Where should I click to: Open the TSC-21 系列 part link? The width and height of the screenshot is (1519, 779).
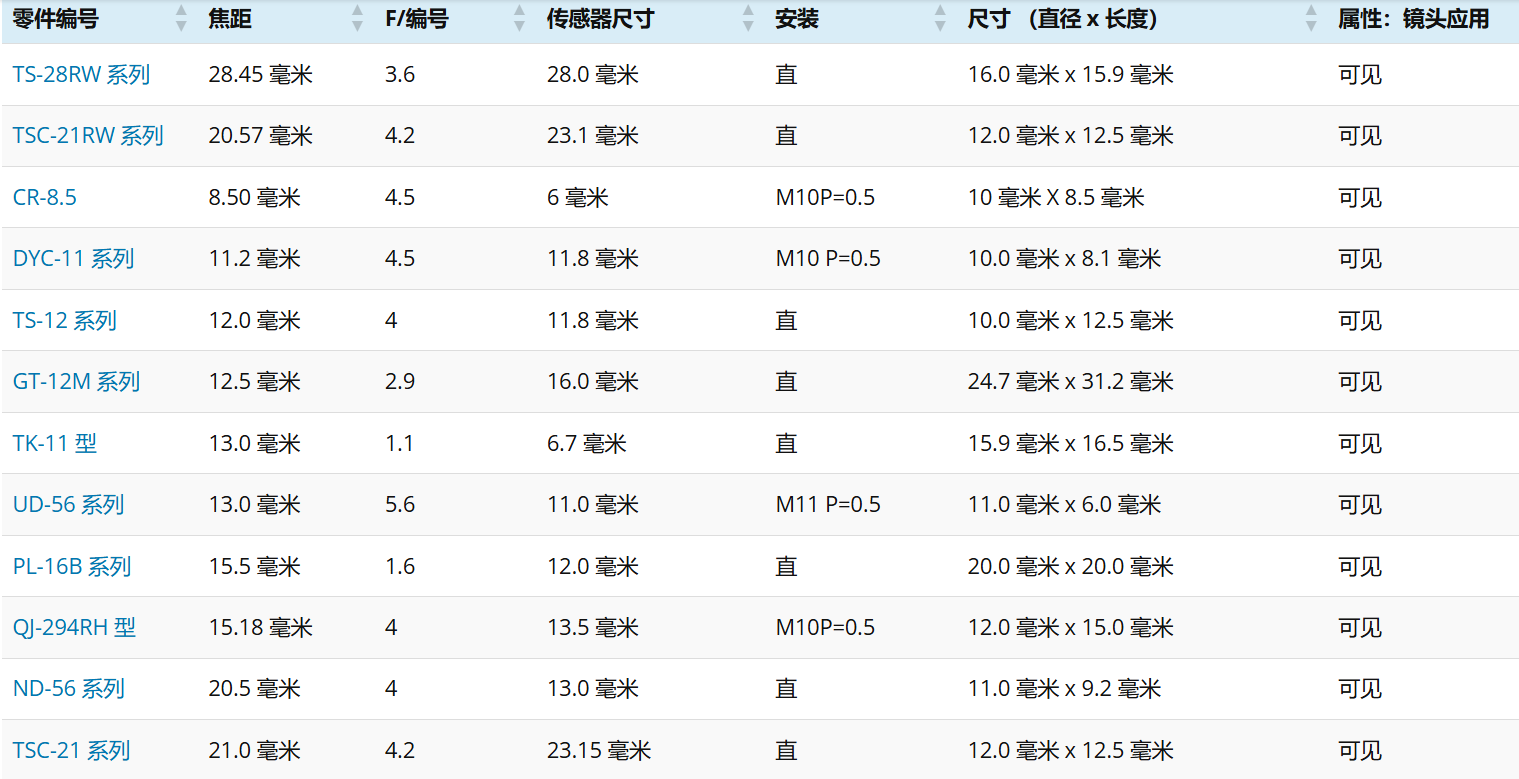click(71, 750)
